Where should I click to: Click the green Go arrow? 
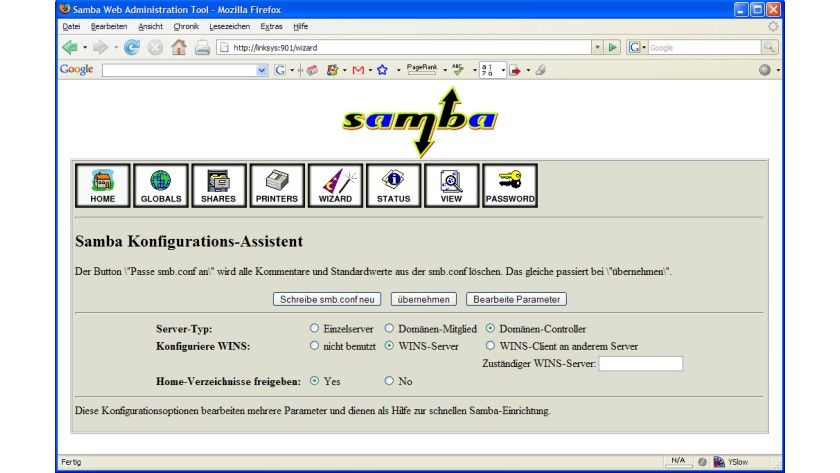point(612,48)
